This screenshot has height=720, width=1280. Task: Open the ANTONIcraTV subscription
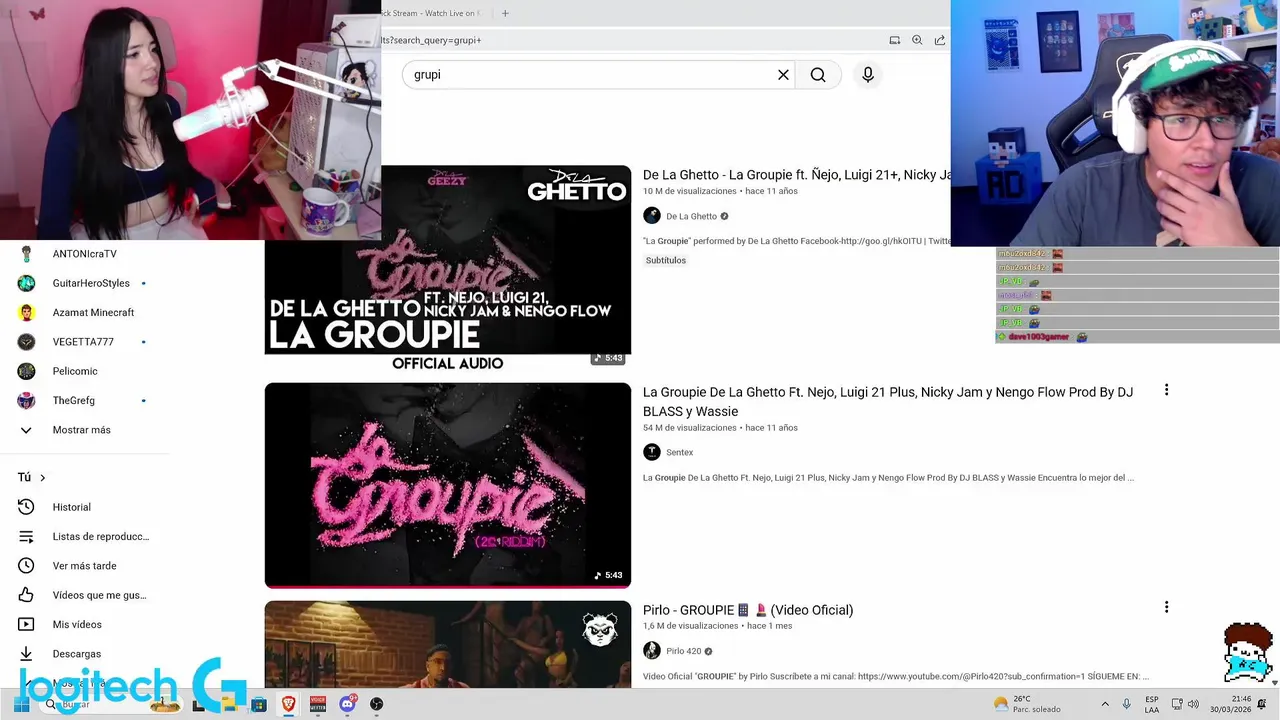pyautogui.click(x=85, y=254)
